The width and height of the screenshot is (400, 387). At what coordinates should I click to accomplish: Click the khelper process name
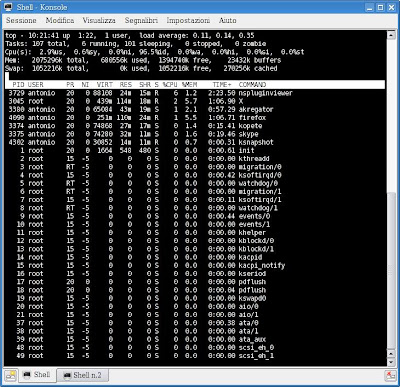tap(252, 233)
